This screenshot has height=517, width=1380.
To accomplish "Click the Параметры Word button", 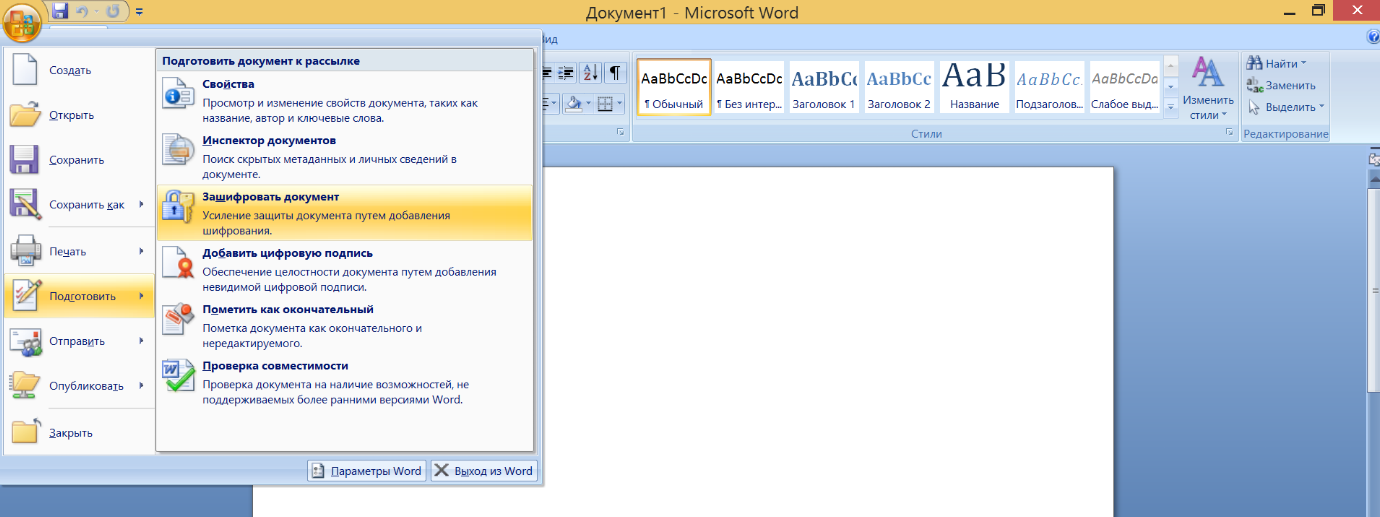I will 367,471.
